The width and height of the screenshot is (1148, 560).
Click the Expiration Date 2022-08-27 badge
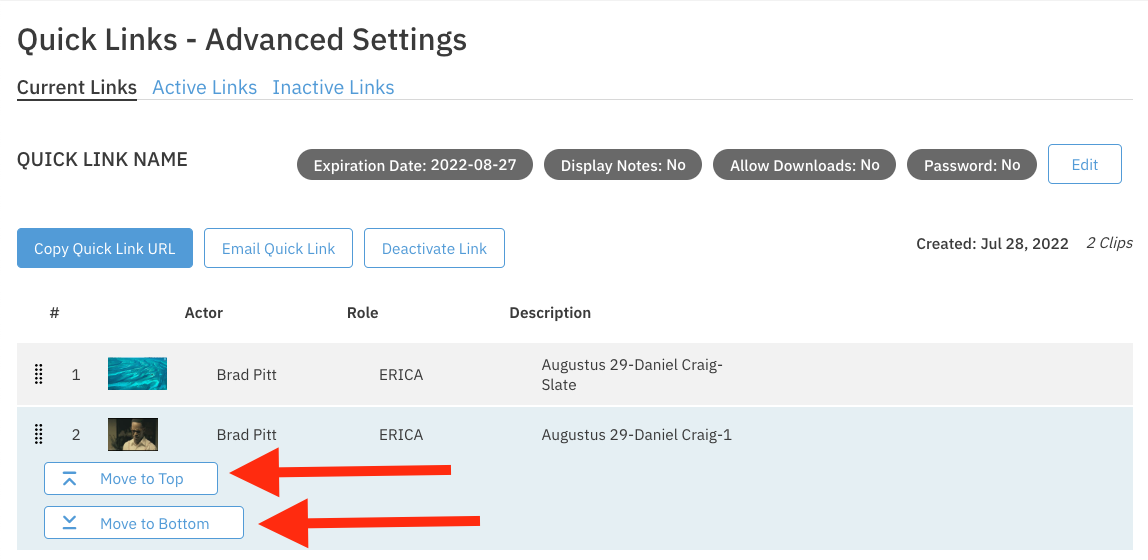[414, 165]
